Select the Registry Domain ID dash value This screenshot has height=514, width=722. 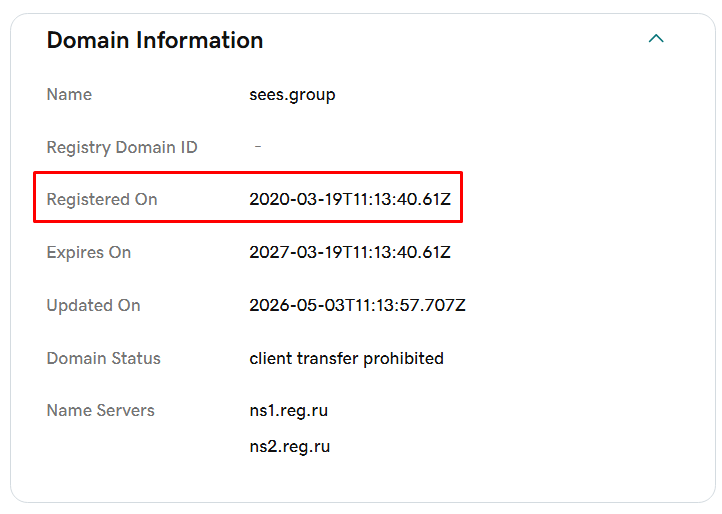tap(258, 147)
